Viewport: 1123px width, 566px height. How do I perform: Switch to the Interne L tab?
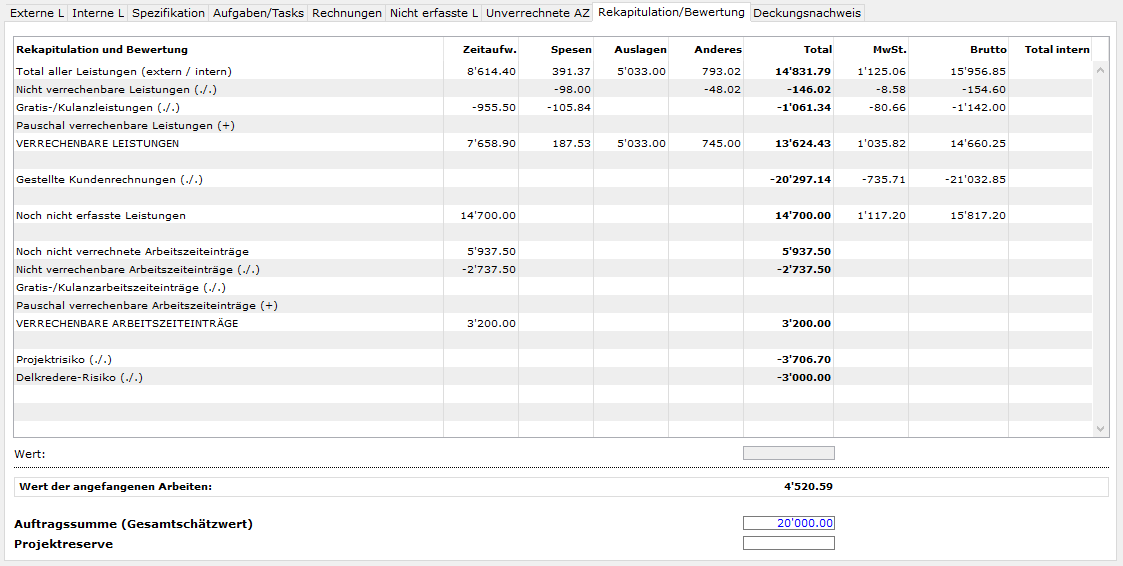point(98,13)
